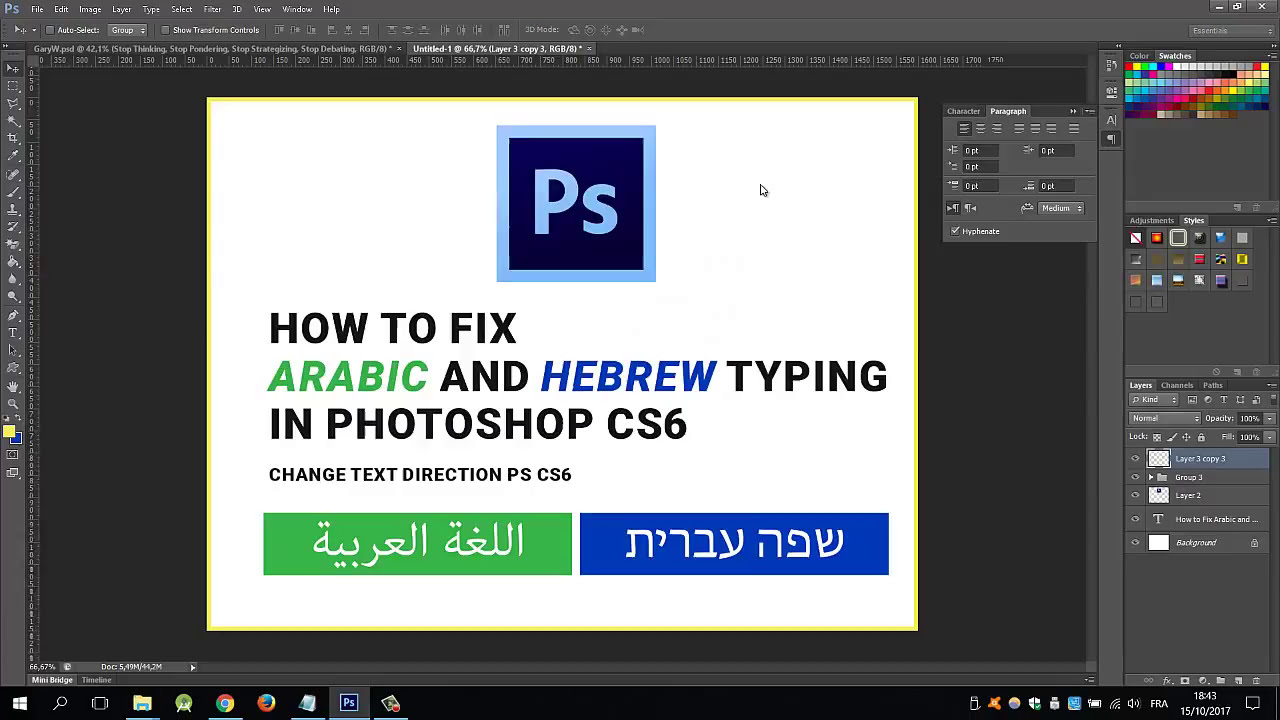Select the Lasso tool
Viewport: 1280px width, 720px height.
tap(13, 104)
